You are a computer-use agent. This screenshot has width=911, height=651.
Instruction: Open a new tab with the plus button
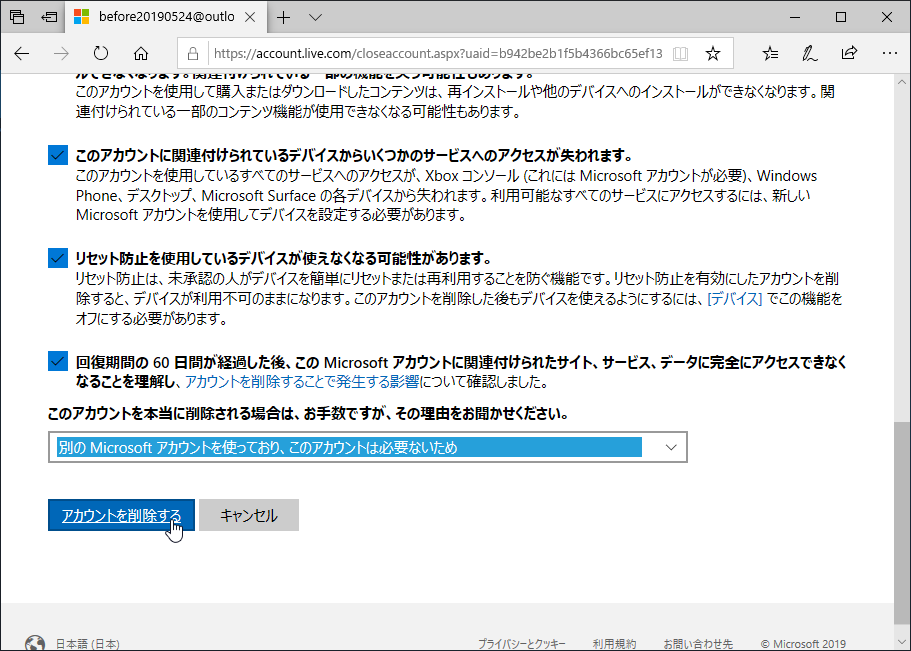pos(284,17)
